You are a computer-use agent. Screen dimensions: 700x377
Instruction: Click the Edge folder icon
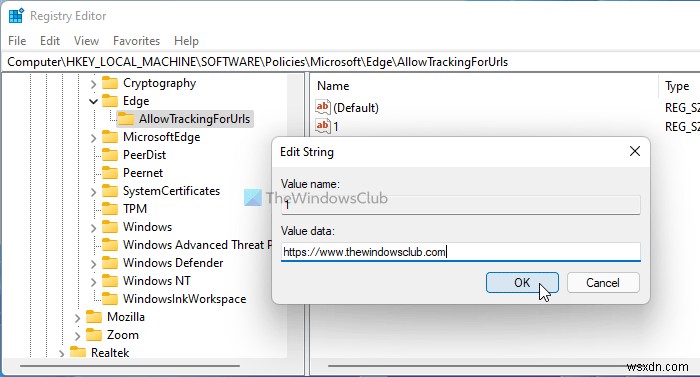[x=110, y=101]
